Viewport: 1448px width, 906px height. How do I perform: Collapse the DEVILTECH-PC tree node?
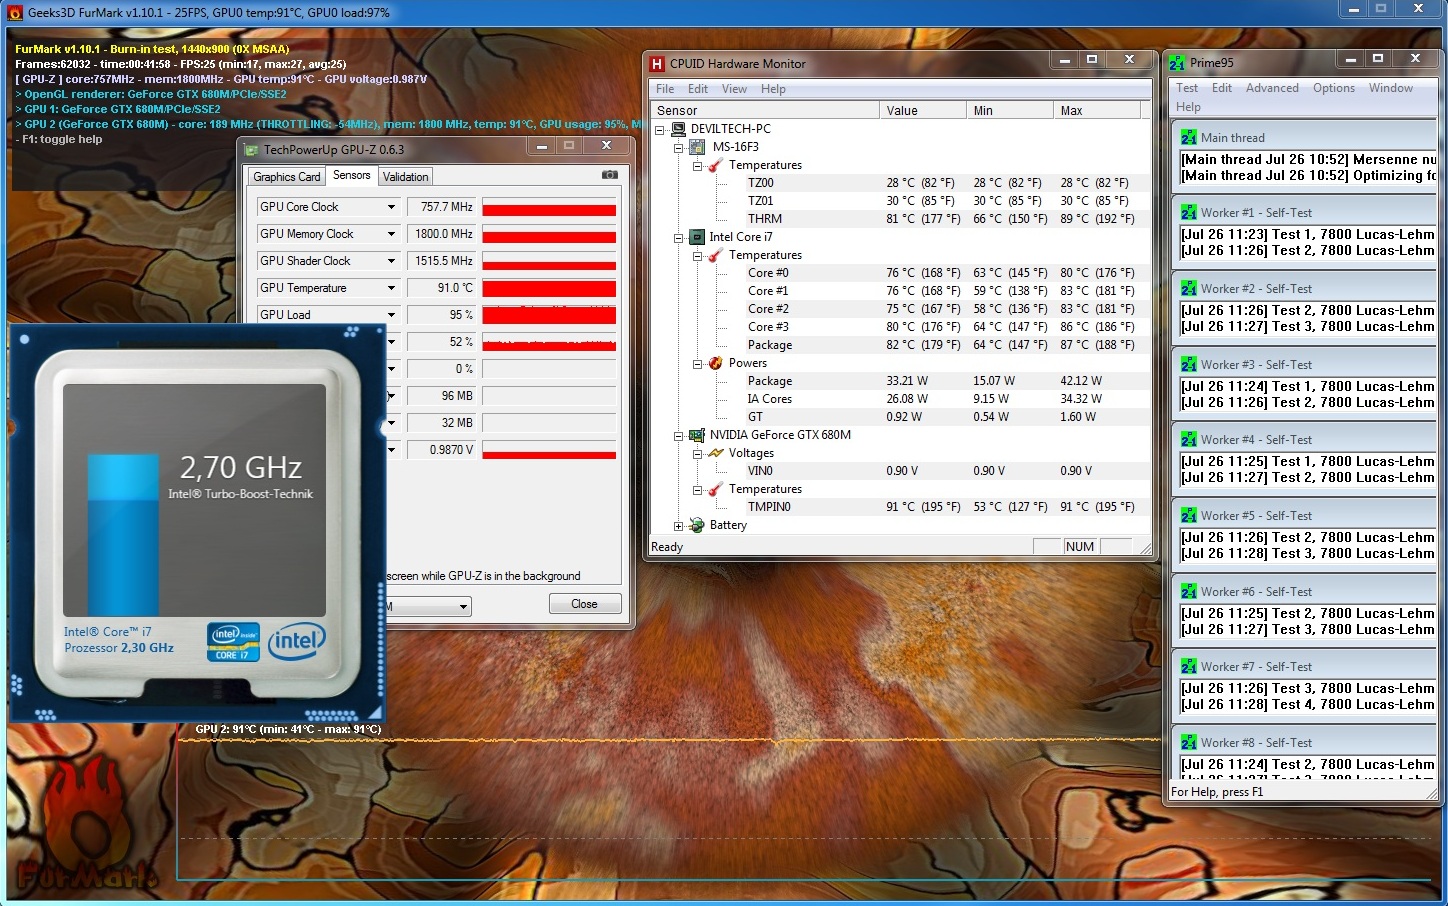[x=660, y=130]
